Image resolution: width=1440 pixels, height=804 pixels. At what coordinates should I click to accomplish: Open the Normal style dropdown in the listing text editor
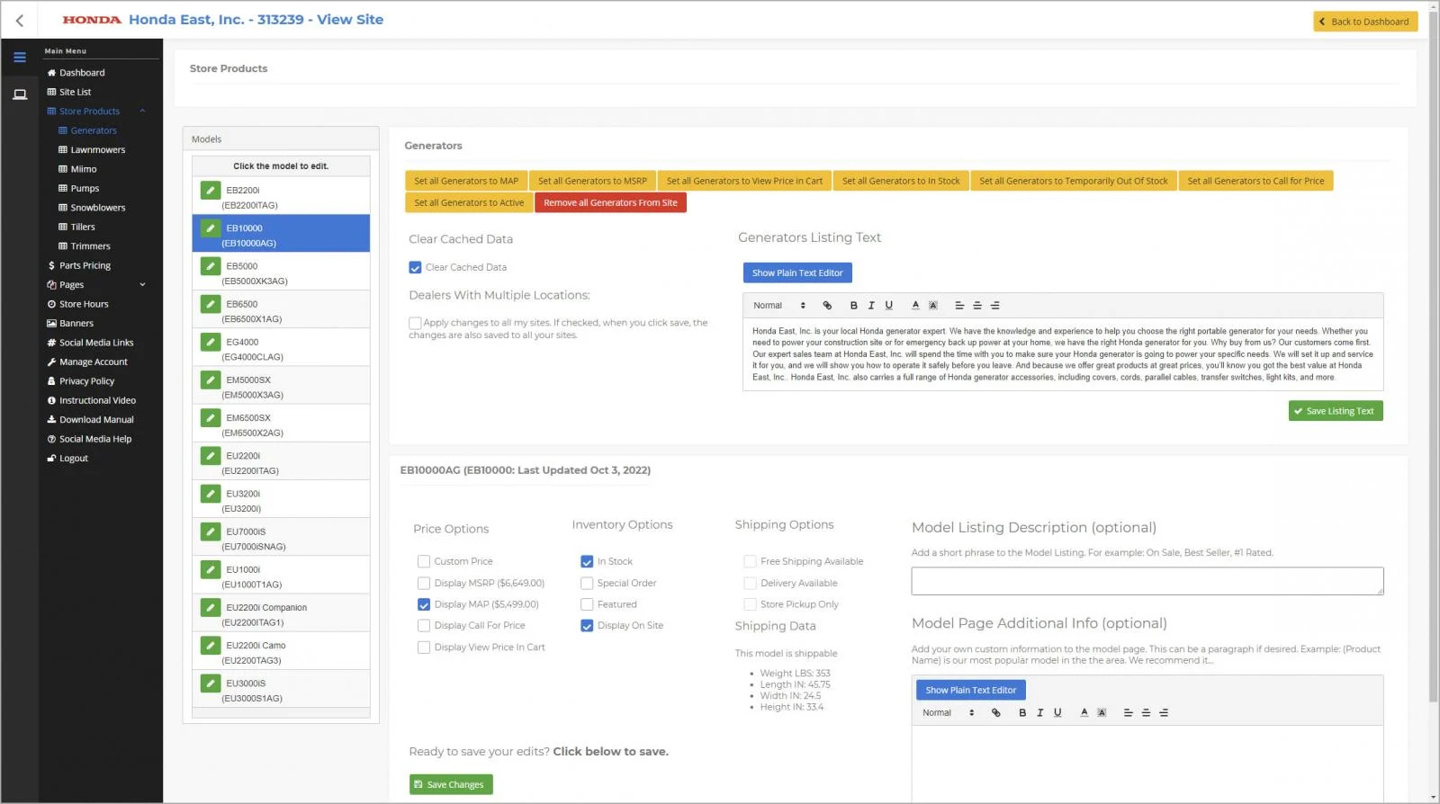tap(779, 305)
